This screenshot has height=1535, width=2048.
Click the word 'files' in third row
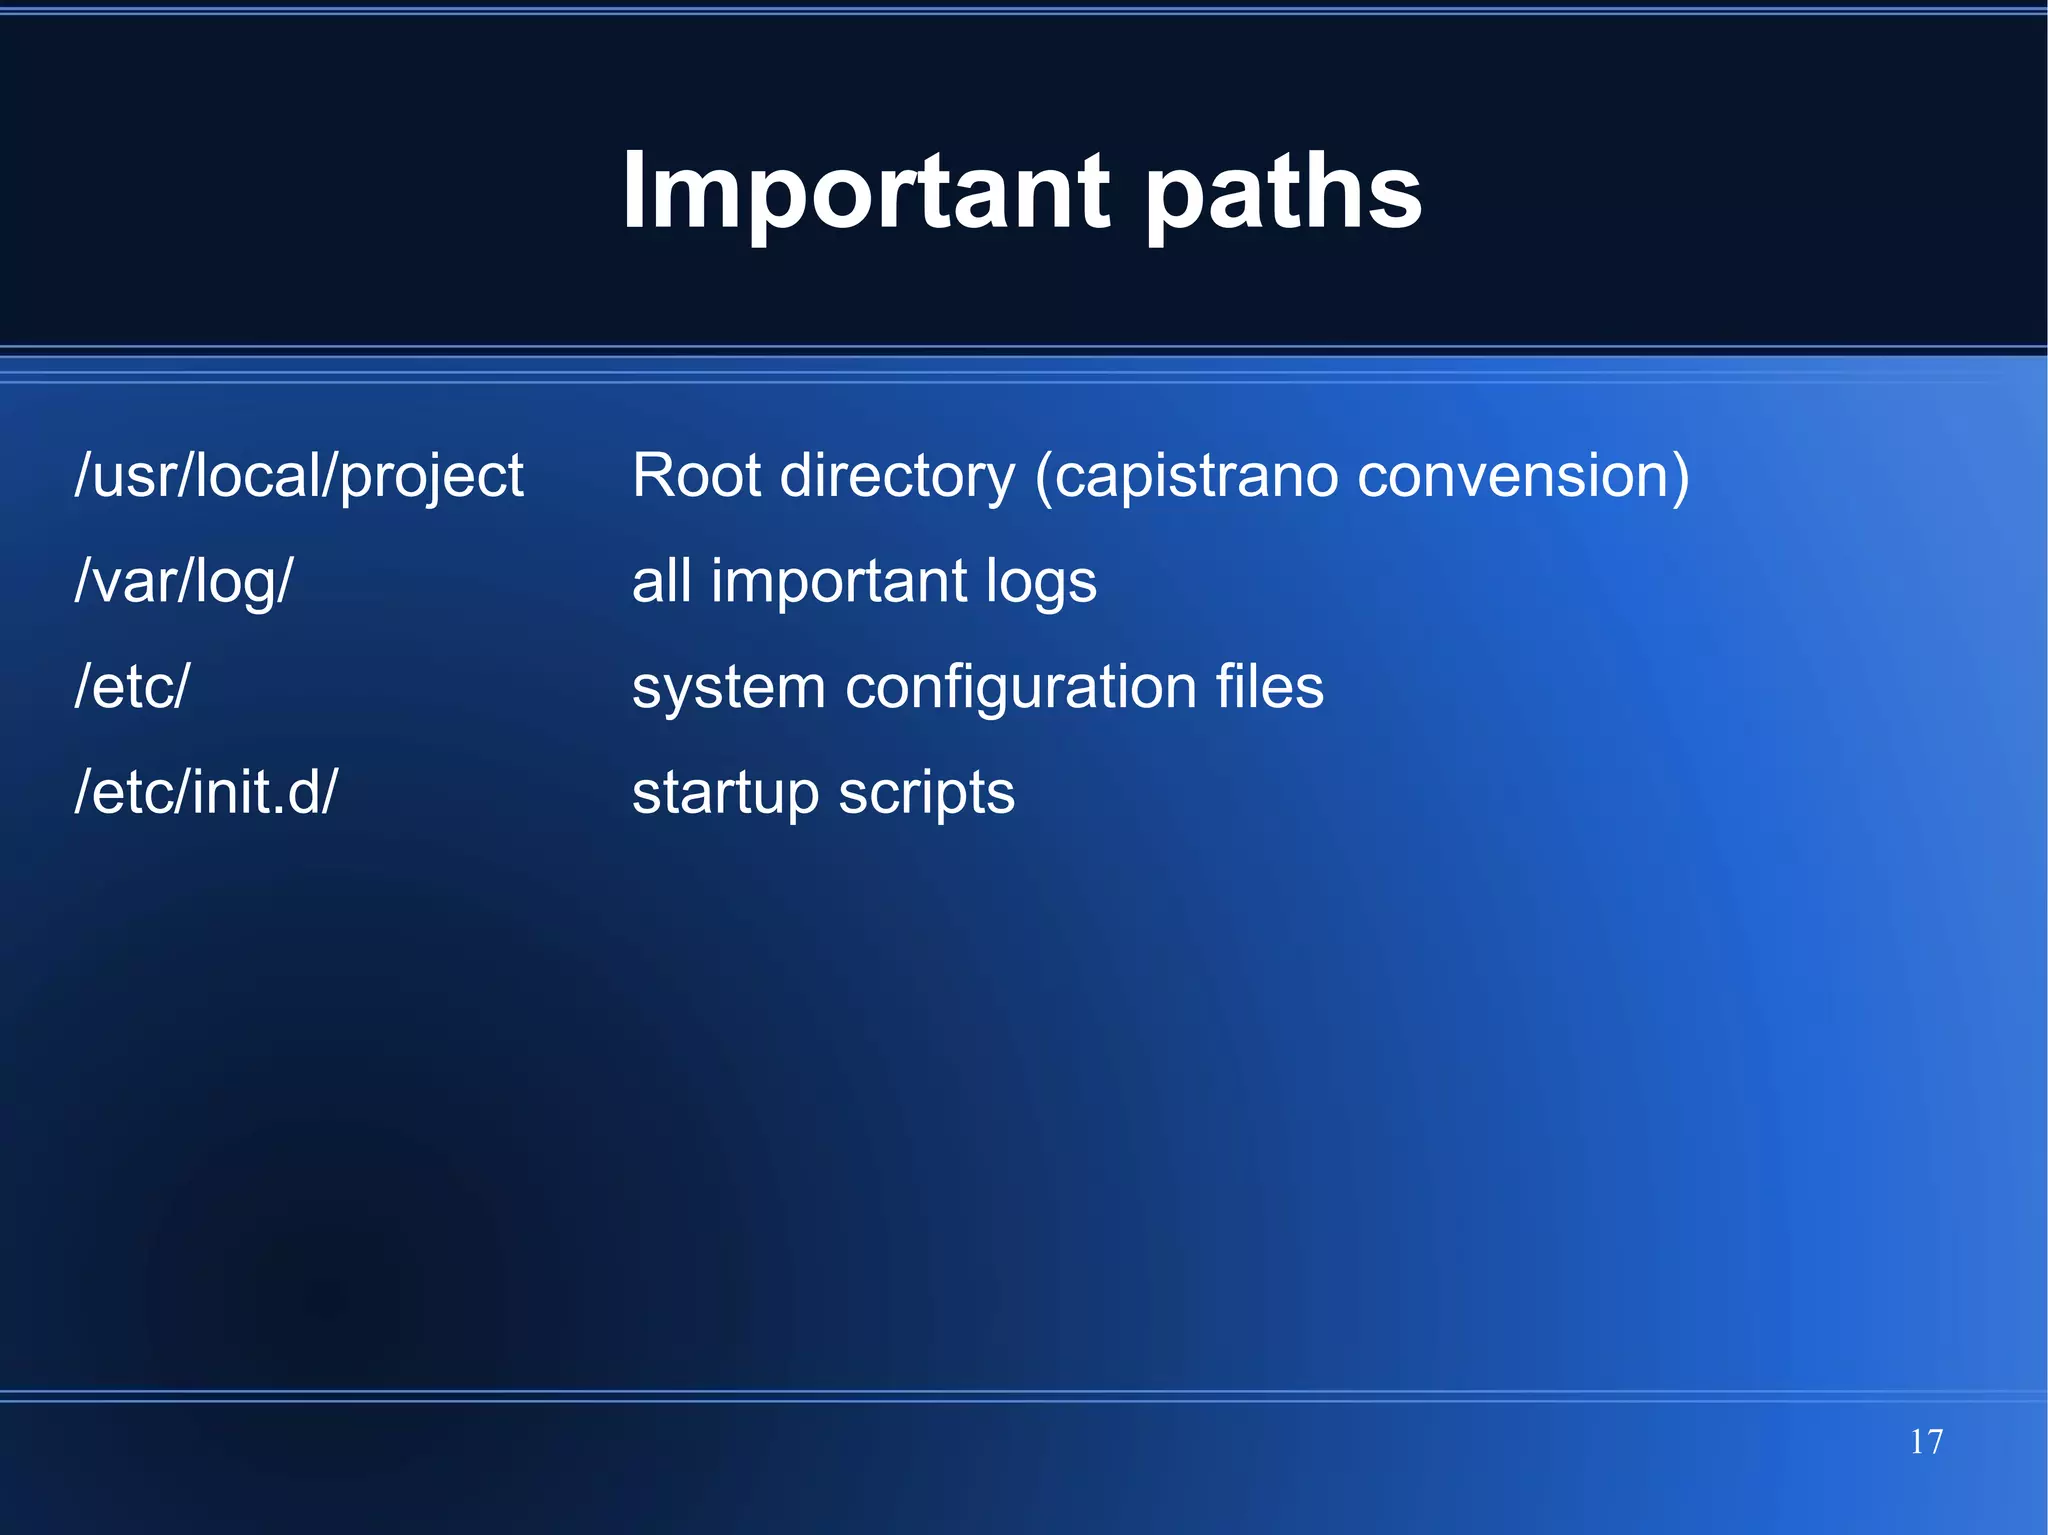click(x=1269, y=688)
